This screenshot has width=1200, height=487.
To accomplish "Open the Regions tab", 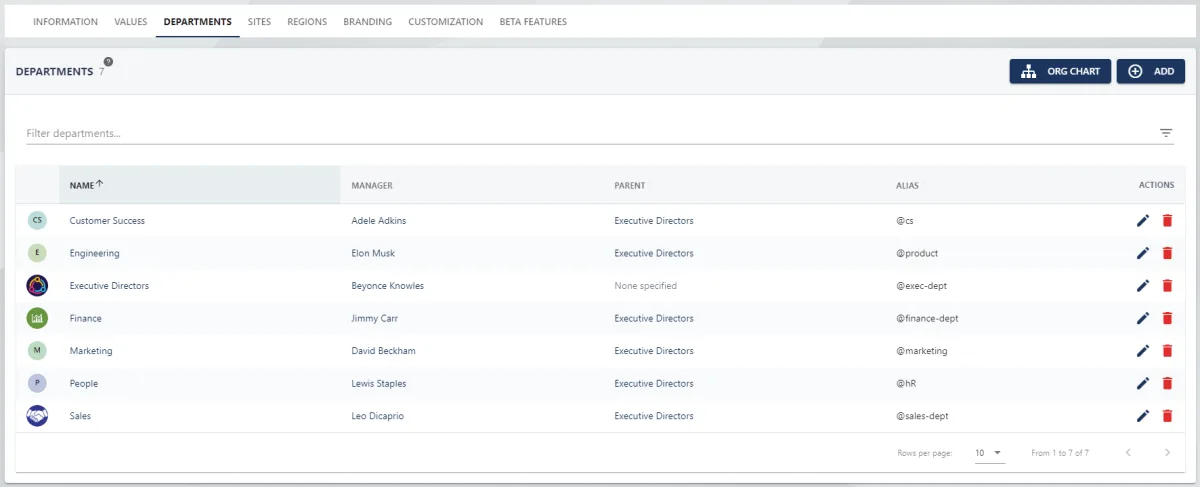I will 307,21.
